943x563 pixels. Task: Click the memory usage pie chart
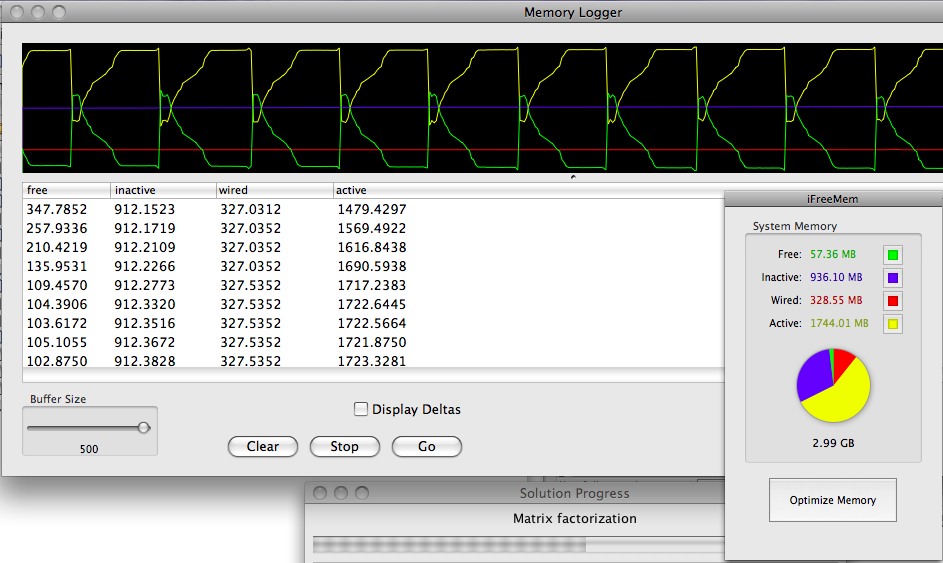click(833, 385)
